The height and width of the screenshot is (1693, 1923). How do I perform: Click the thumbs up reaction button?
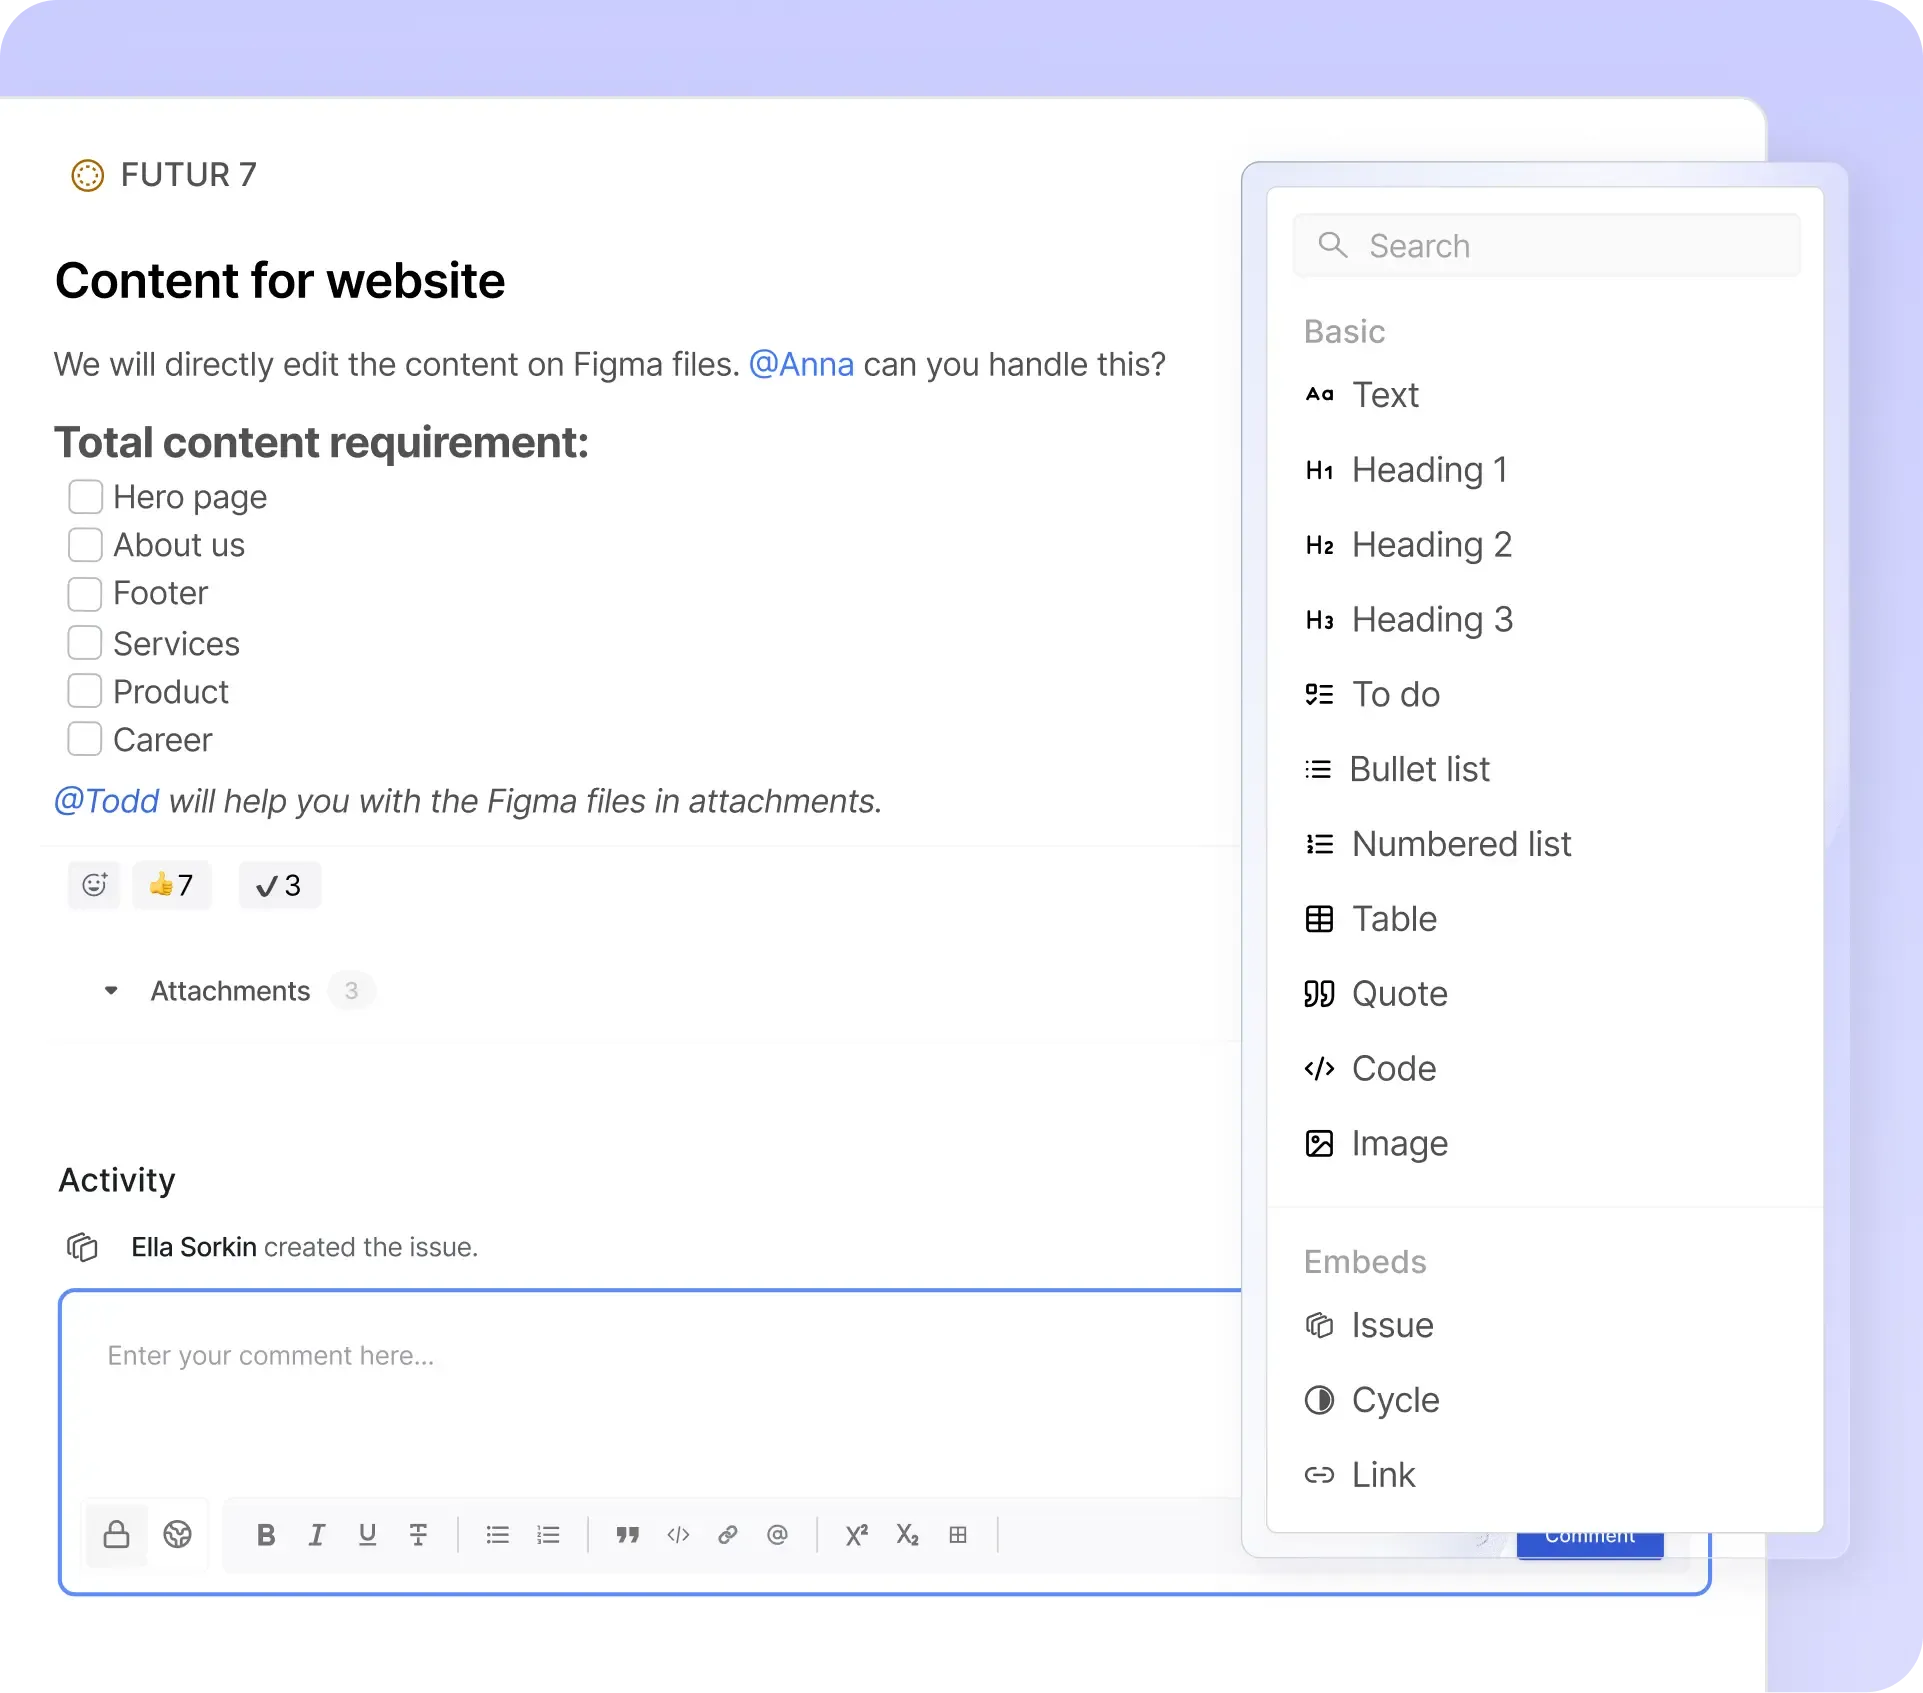click(x=172, y=885)
